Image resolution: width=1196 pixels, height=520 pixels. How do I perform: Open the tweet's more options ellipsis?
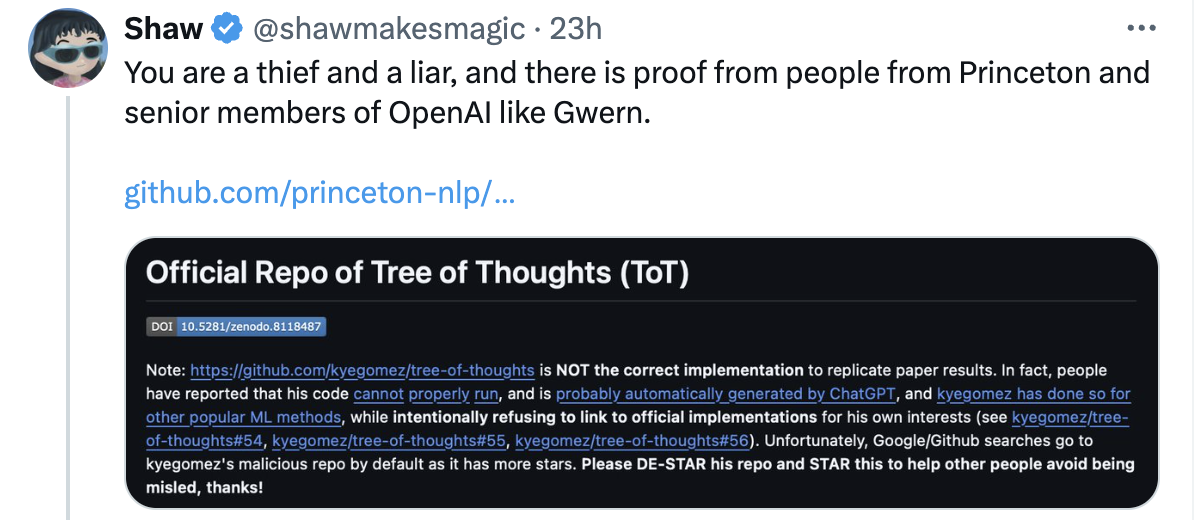[1141, 28]
